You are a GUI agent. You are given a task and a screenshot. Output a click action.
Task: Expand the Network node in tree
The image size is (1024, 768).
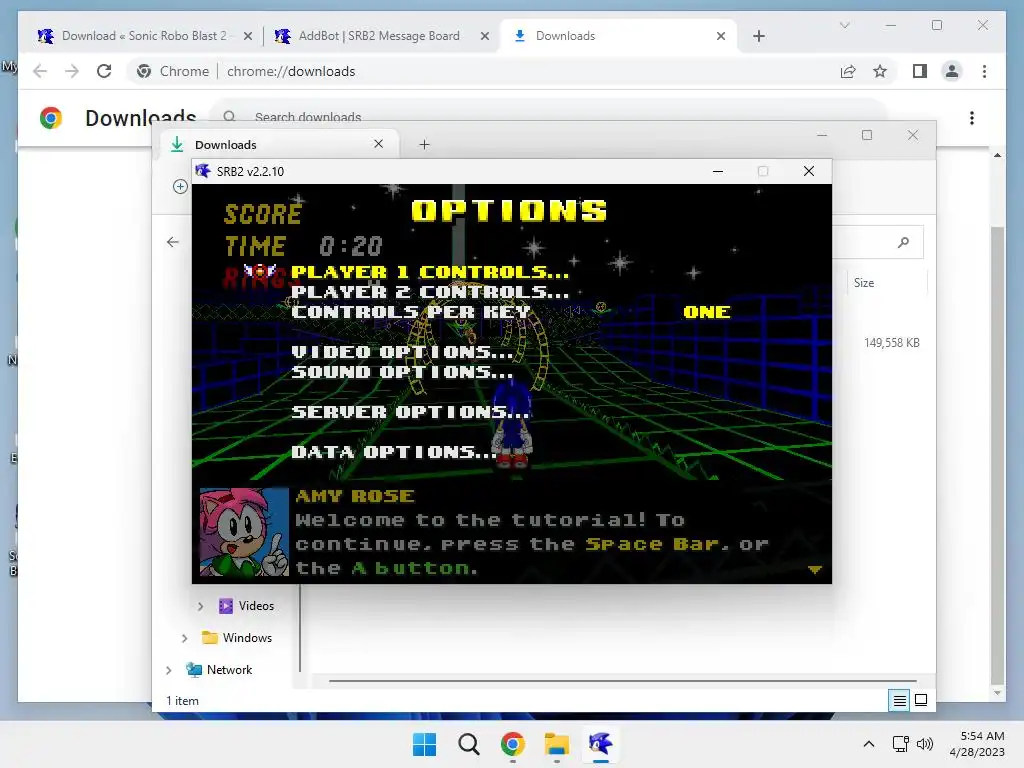[168, 670]
